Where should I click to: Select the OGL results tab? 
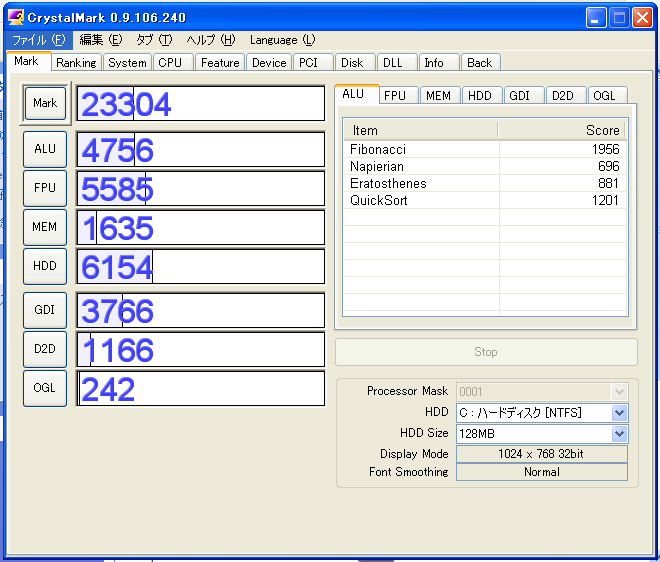coord(607,96)
